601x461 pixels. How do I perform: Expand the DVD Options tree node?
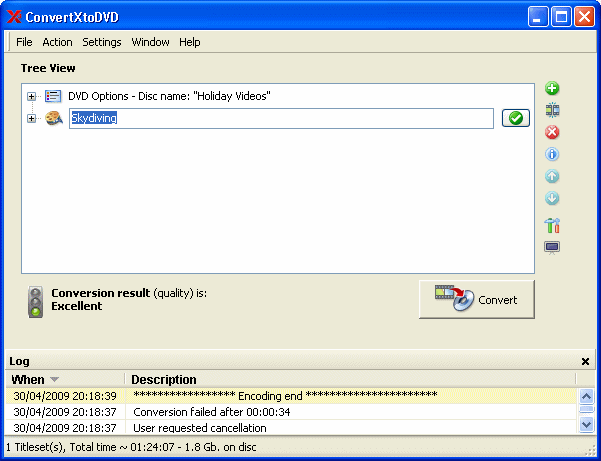(31, 96)
